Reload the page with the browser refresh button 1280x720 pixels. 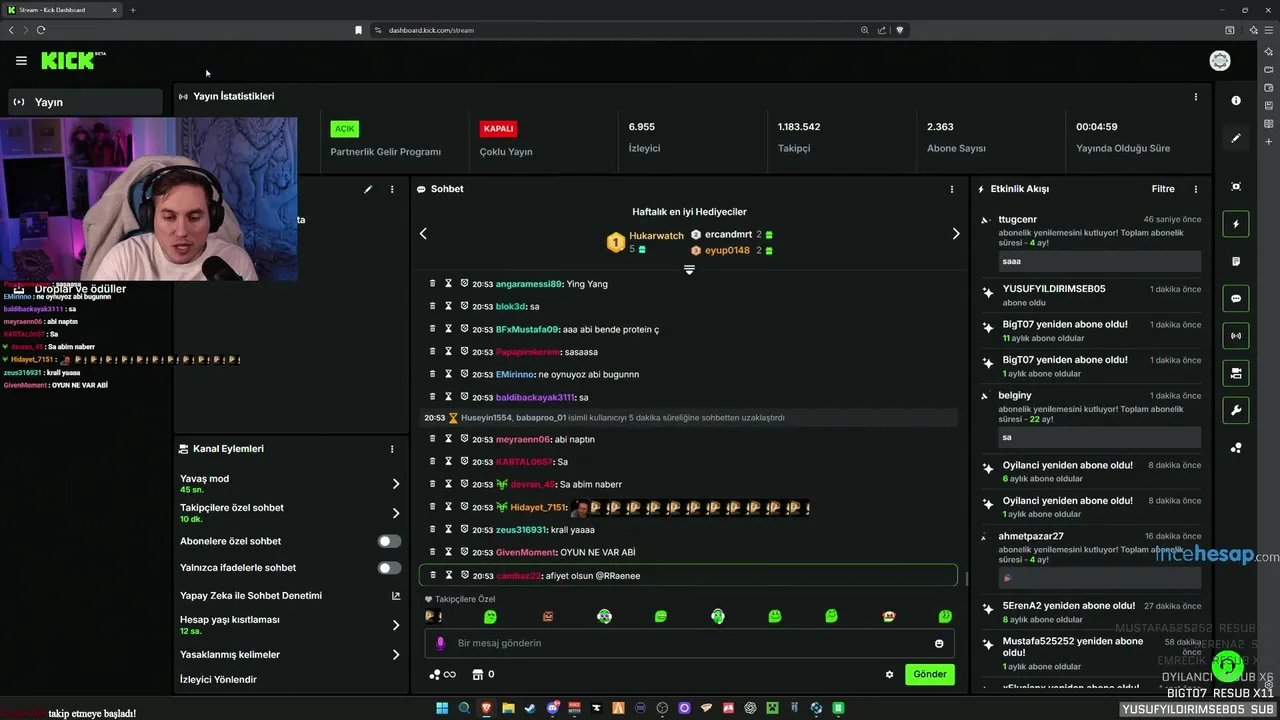coord(41,30)
